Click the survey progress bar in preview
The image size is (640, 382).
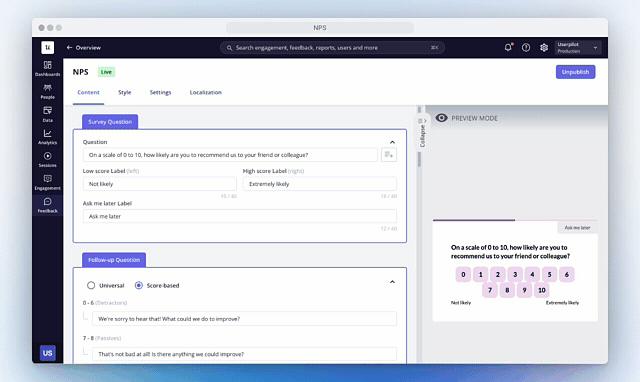pos(515,220)
